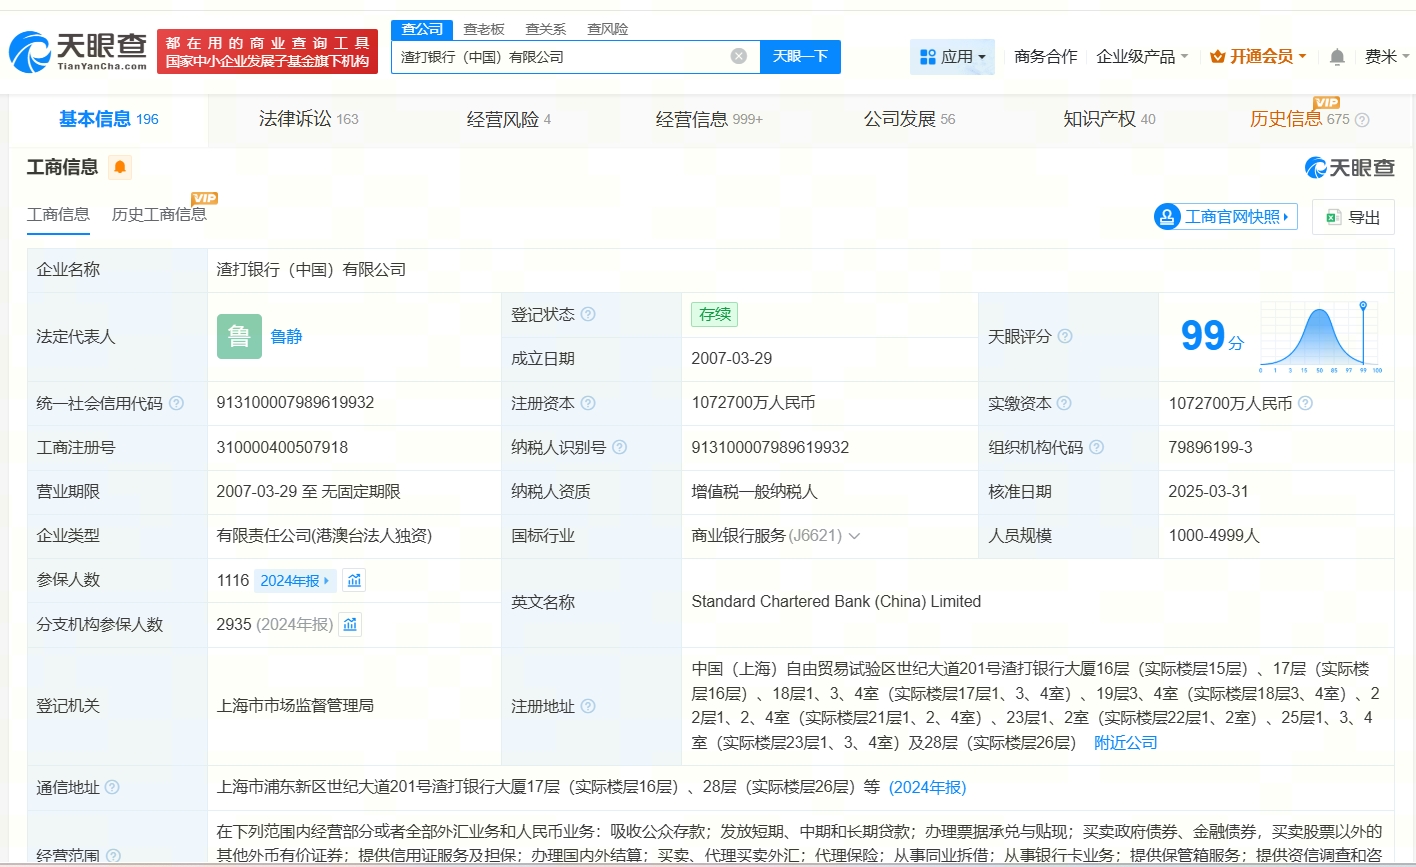Open the 公司发展 56 tab

point(909,119)
